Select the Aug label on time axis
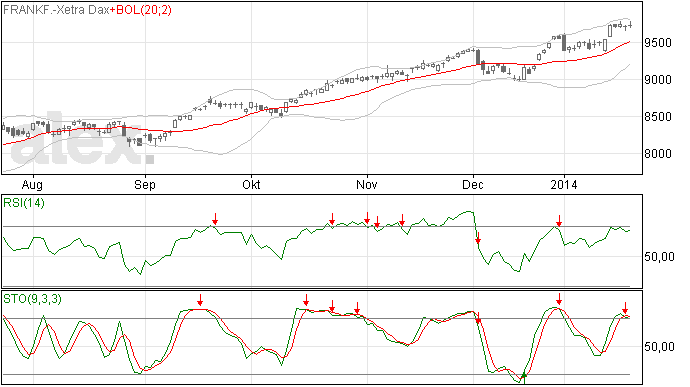Screen dimensions: 690x387 tap(32, 184)
